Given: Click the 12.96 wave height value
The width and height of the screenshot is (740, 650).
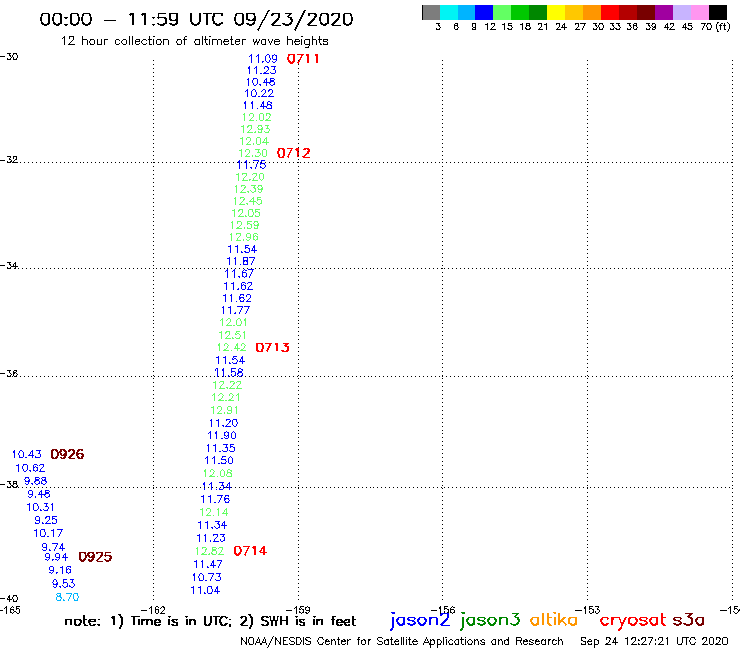Looking at the screenshot, I should (244, 237).
